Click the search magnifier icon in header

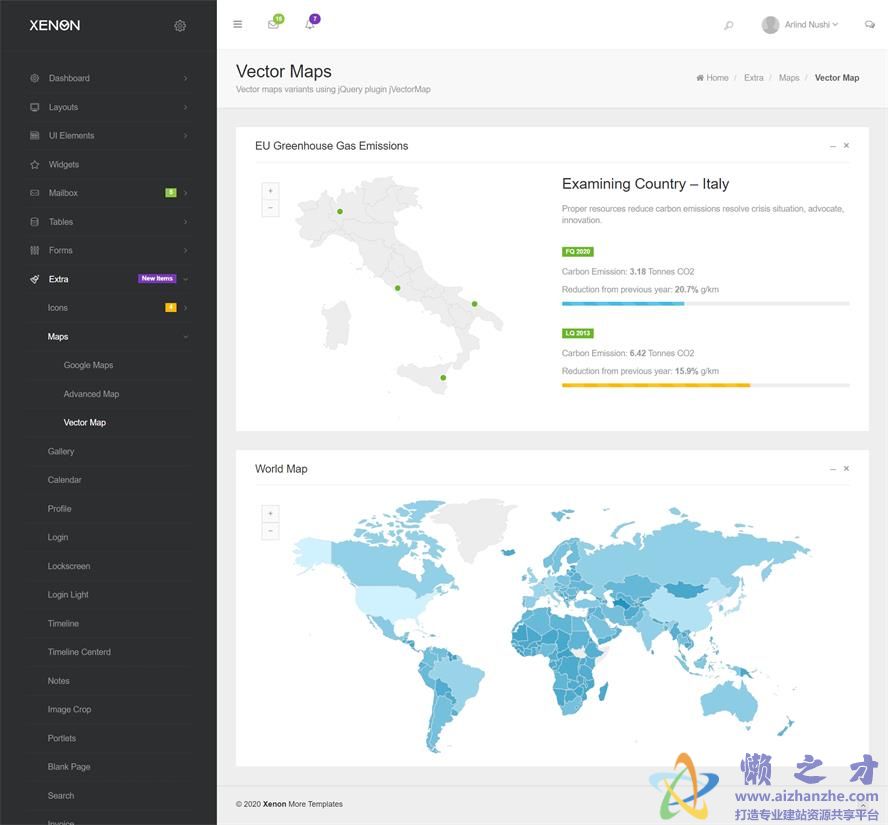(728, 25)
